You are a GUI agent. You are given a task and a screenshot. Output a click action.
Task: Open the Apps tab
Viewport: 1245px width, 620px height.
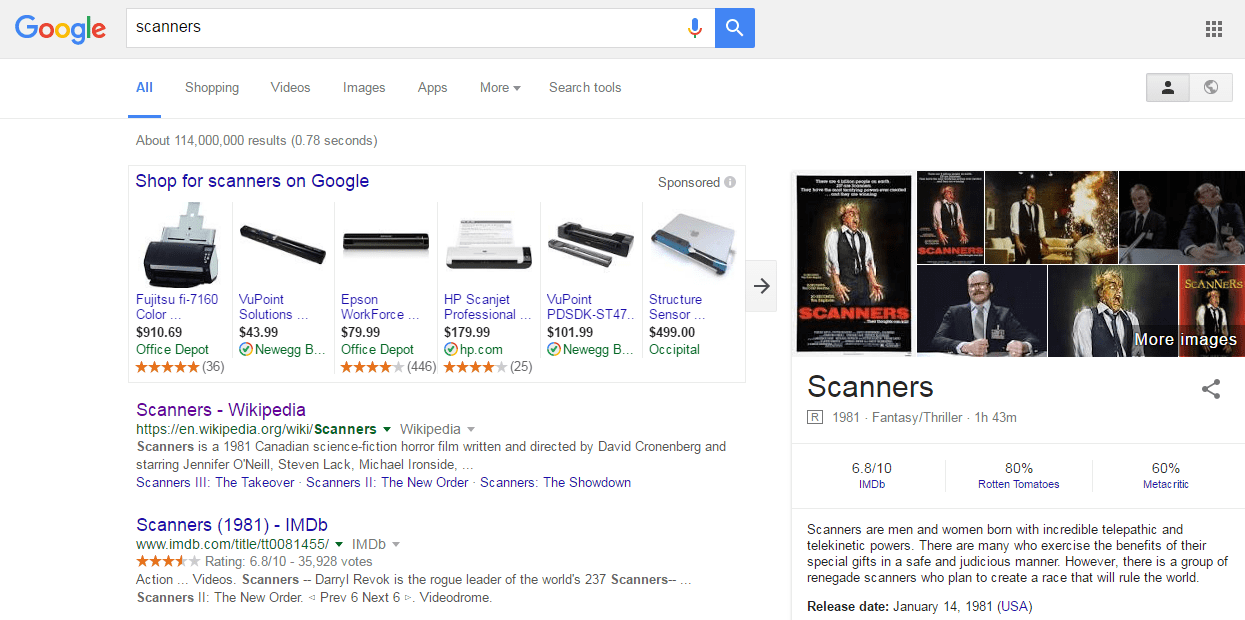tap(433, 88)
